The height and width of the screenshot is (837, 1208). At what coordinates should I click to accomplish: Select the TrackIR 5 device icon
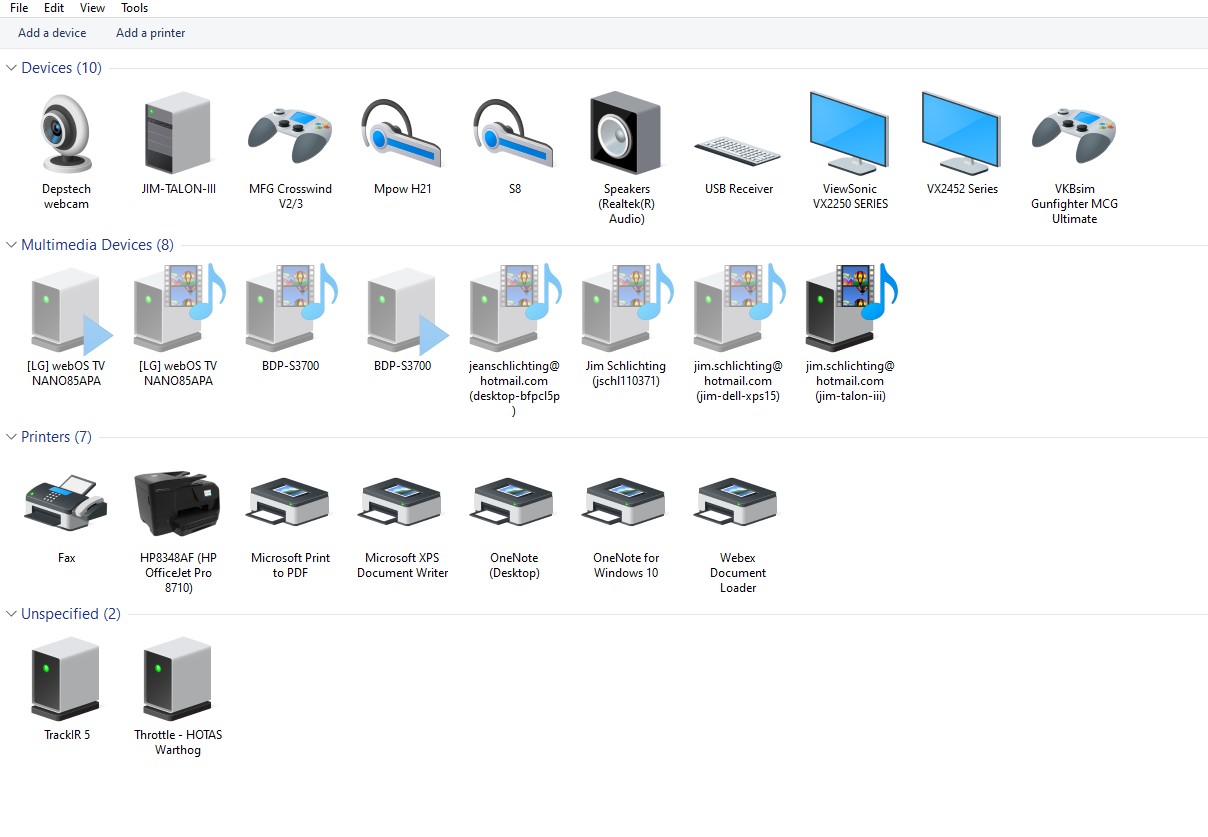point(66,680)
